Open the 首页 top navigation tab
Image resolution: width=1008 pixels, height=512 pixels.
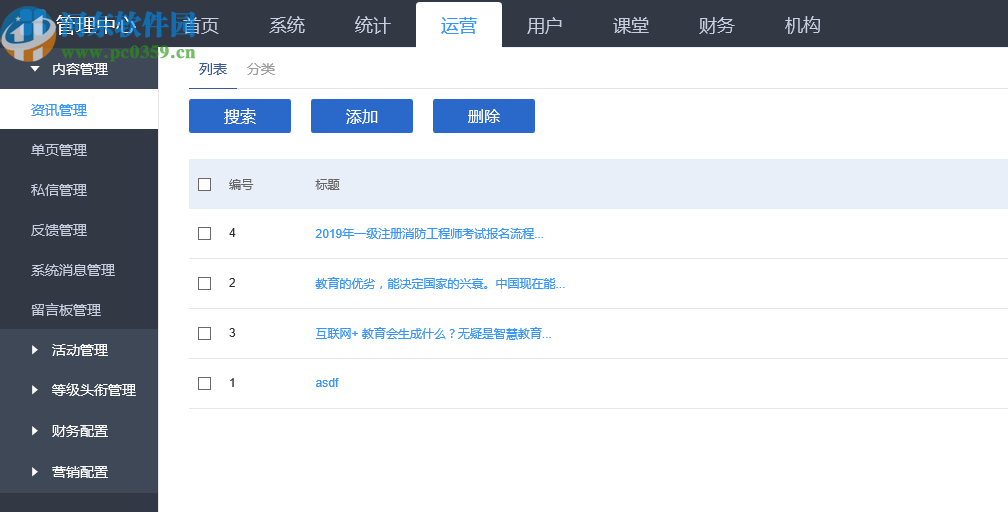coord(201,26)
